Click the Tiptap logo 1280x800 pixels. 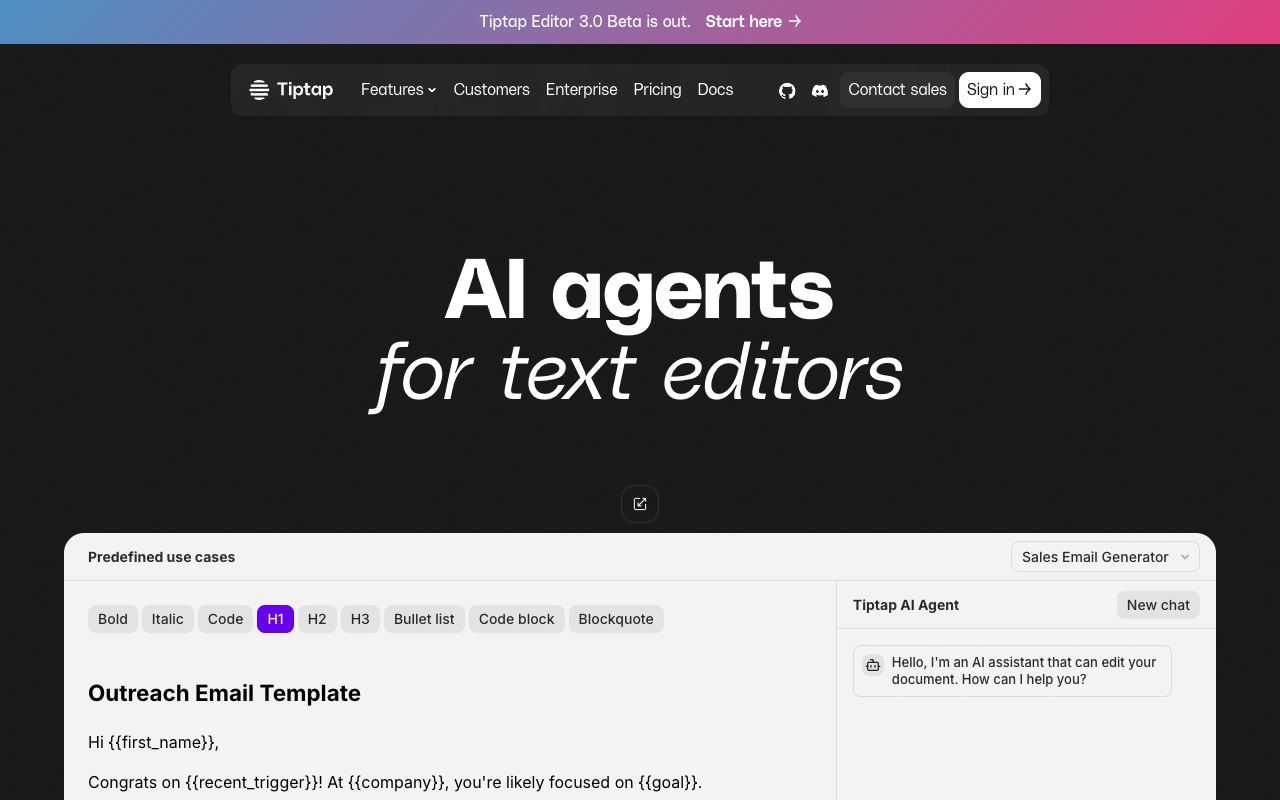click(x=291, y=90)
